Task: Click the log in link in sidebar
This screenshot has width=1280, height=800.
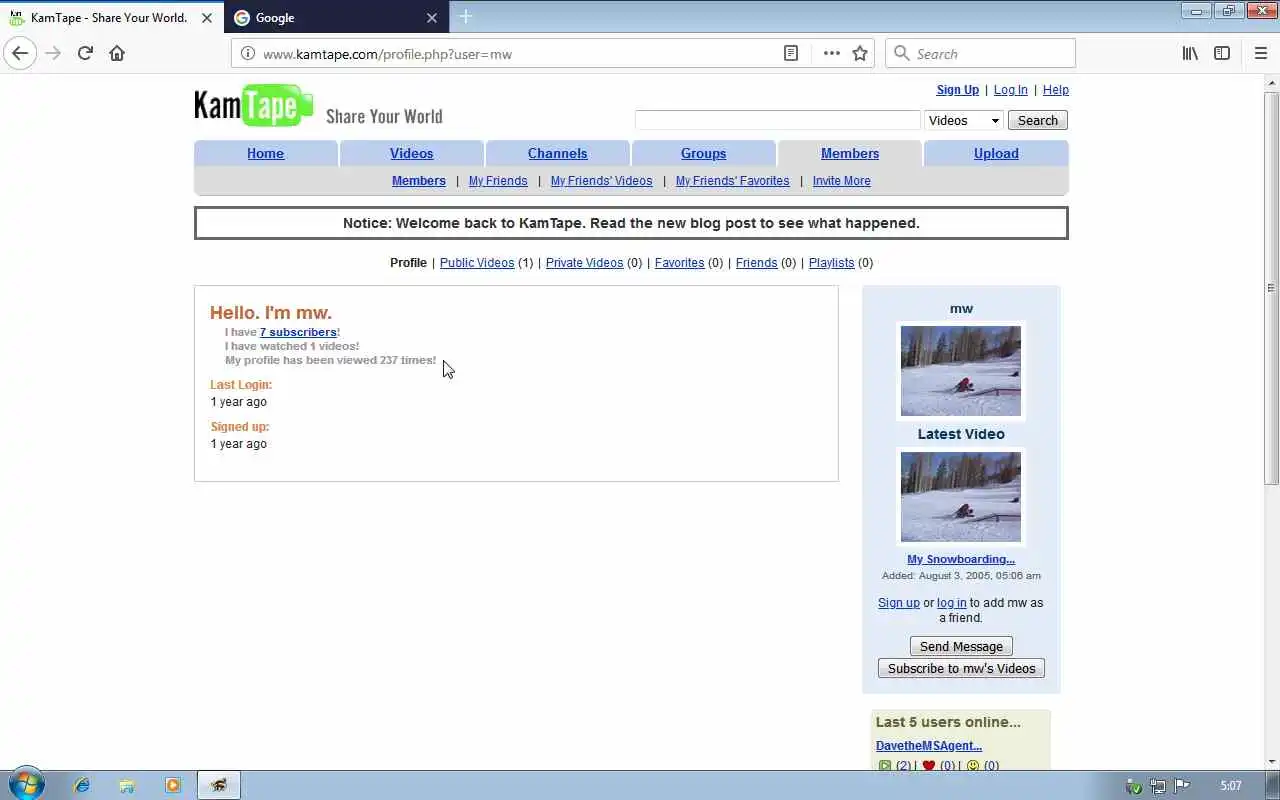Action: [951, 603]
